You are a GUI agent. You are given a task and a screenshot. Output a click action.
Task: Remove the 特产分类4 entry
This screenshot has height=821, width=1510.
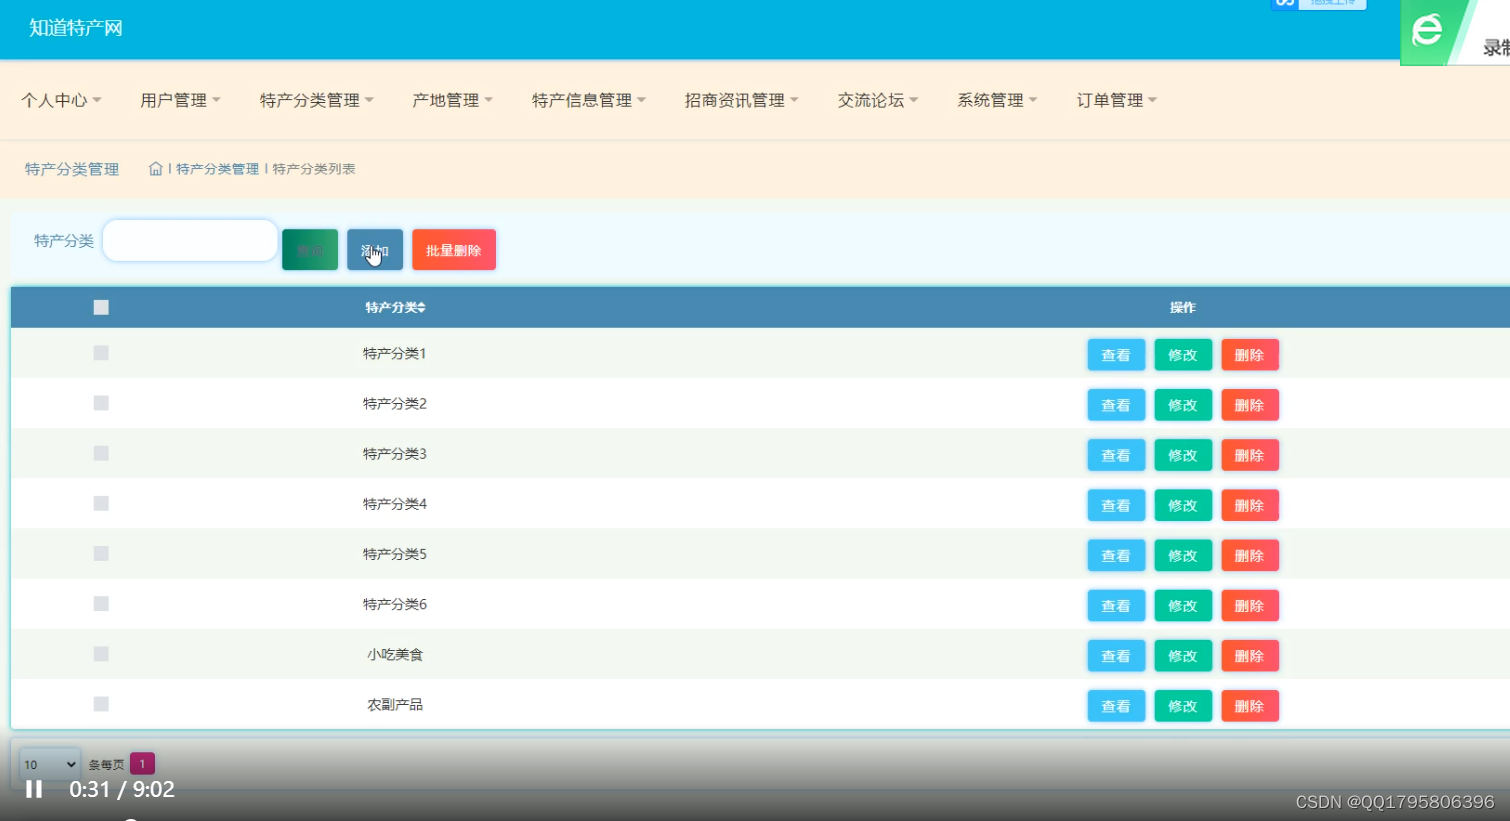click(1250, 505)
